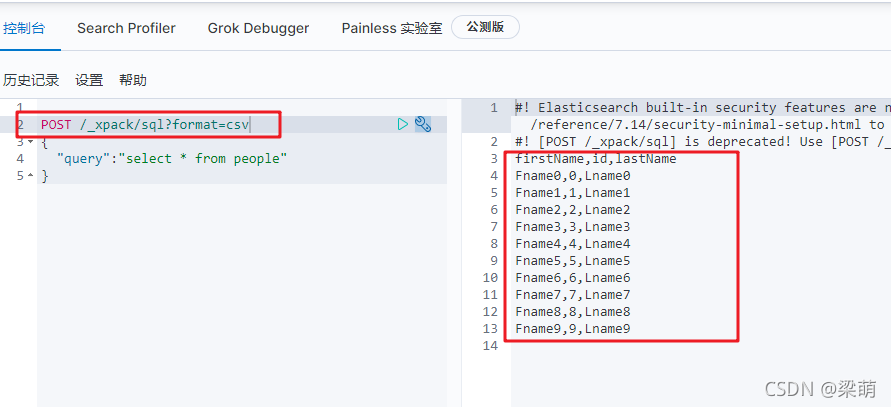Click output row Fname5,5,Lname5
This screenshot has width=891, height=407.
tap(573, 261)
